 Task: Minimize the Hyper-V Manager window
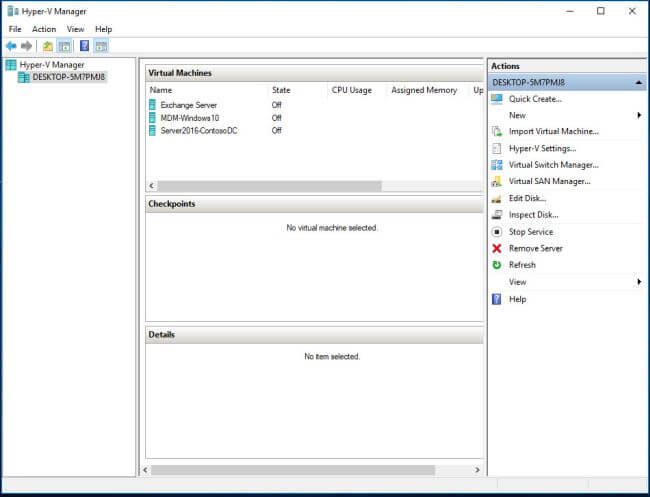pos(570,11)
